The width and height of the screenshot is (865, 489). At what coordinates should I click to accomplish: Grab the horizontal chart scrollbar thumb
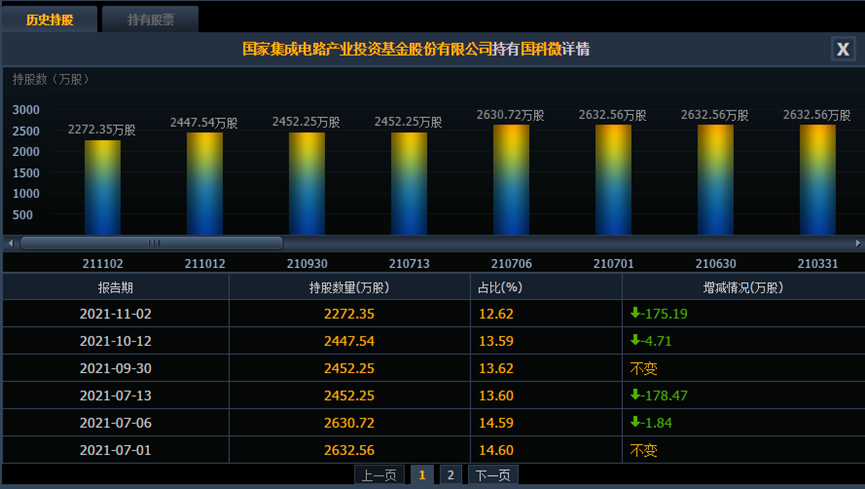pos(152,243)
